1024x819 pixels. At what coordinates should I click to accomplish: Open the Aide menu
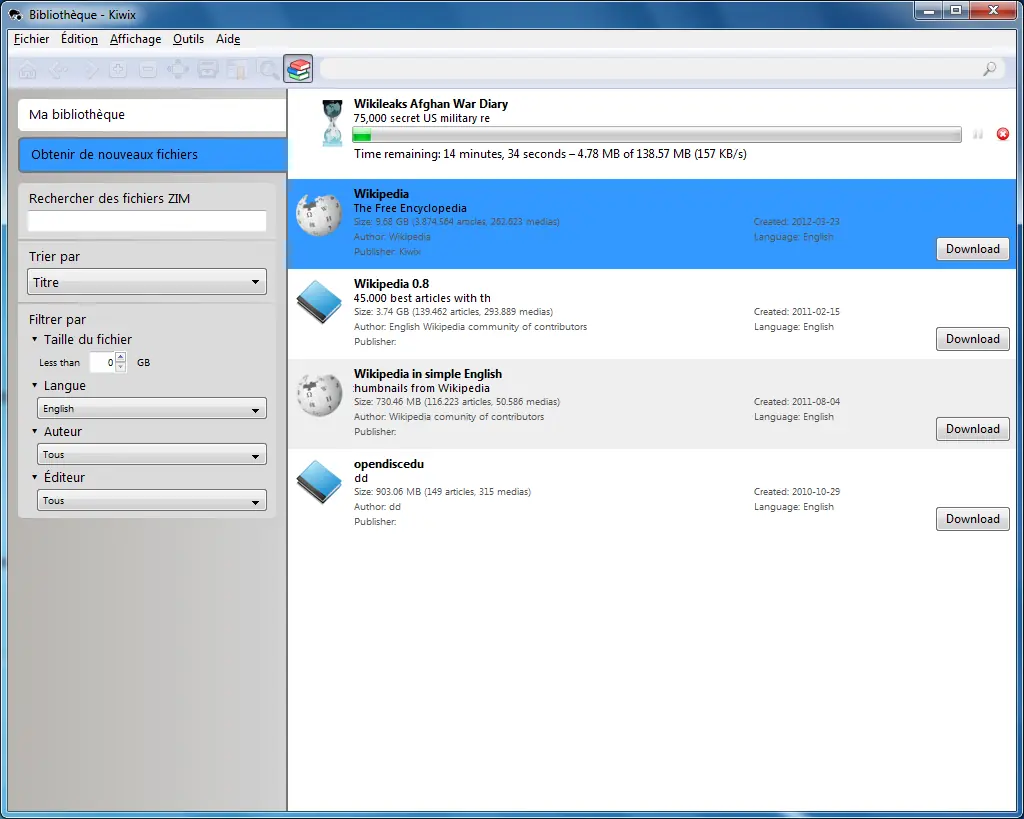pyautogui.click(x=228, y=39)
